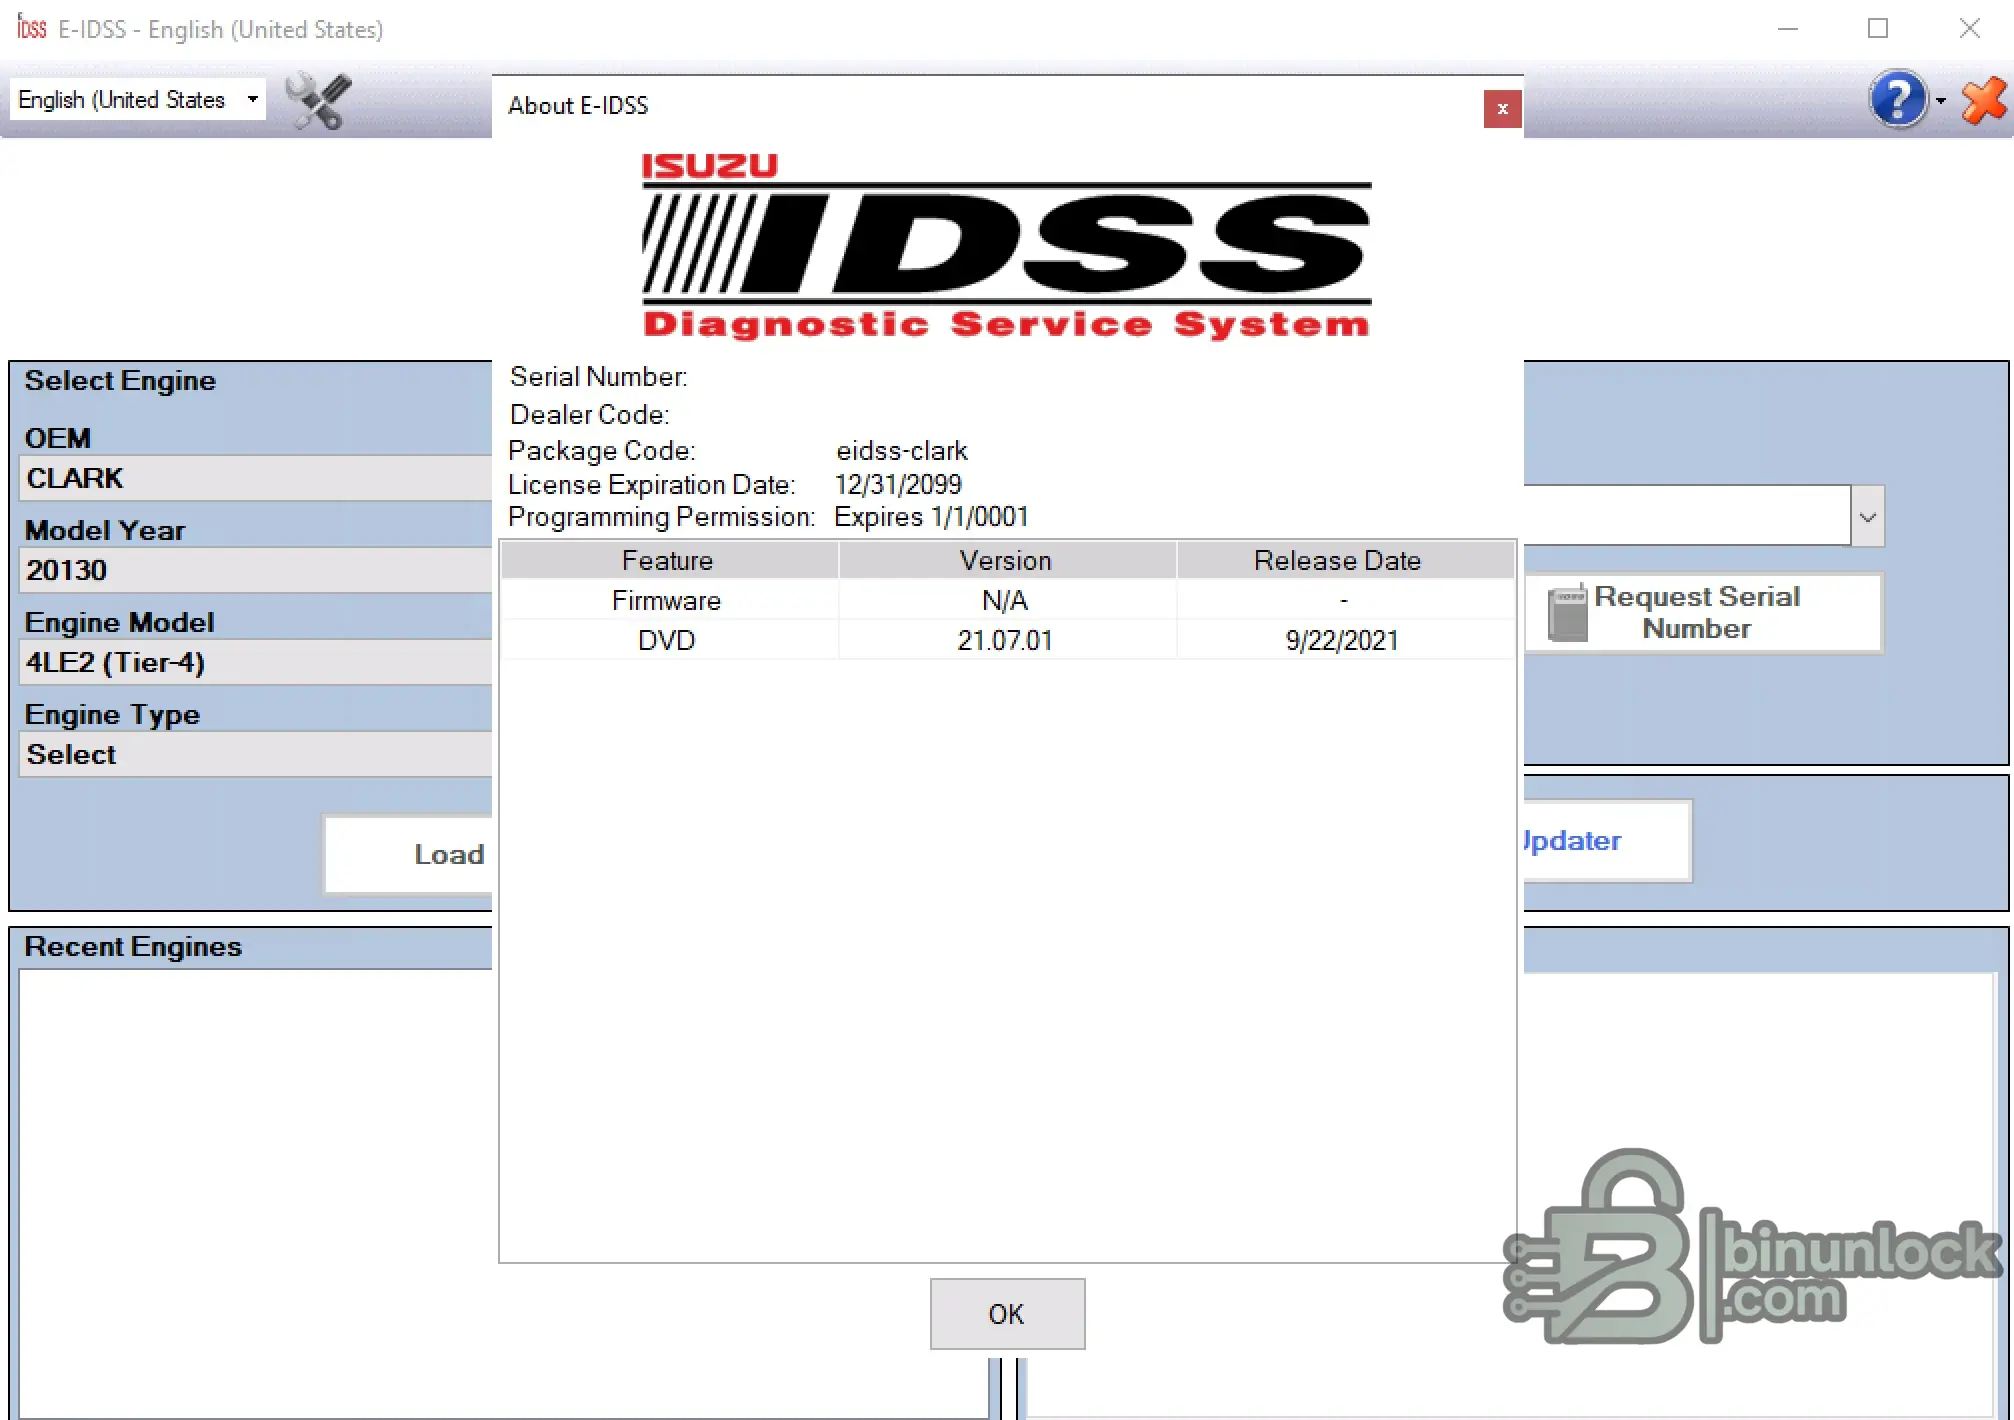2014x1420 pixels.
Task: Click the Release Date column header
Action: [1345, 560]
